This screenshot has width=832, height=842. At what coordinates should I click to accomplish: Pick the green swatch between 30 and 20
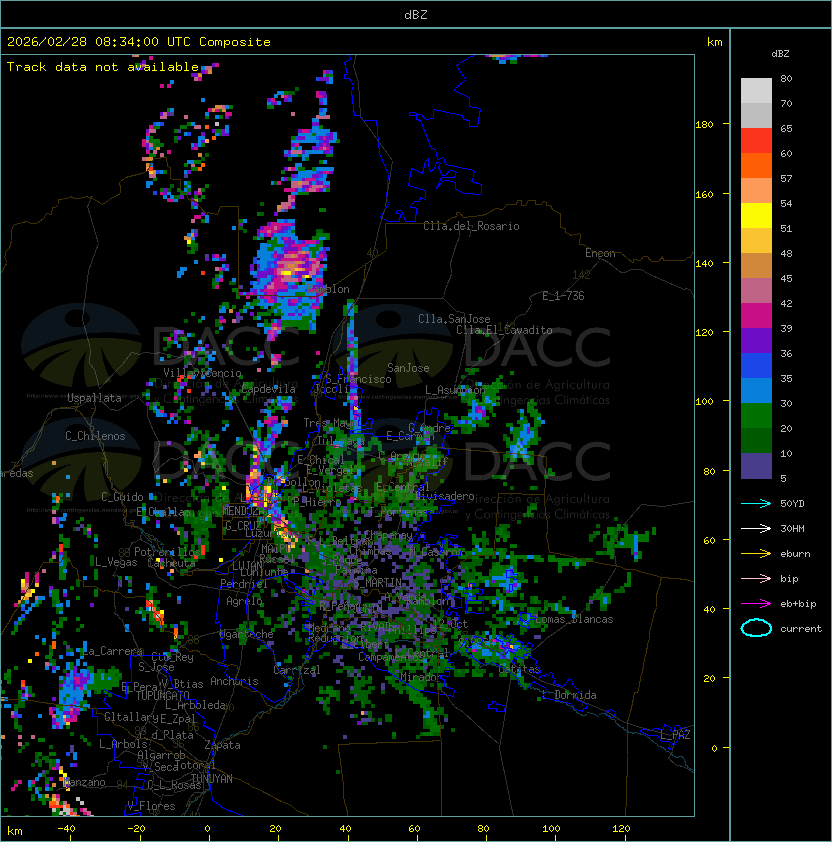tap(756, 416)
